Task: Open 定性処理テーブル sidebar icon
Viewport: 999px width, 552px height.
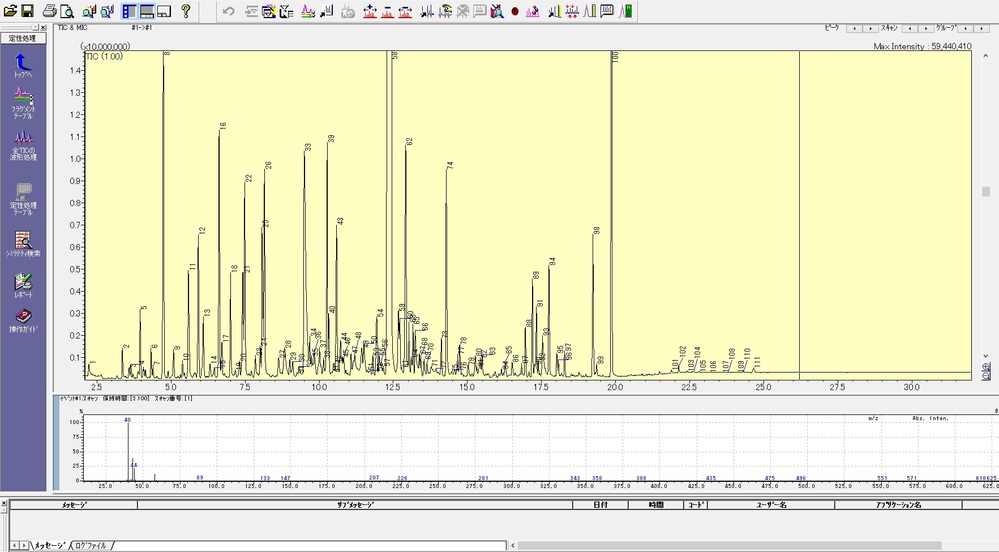Action: (x=23, y=199)
